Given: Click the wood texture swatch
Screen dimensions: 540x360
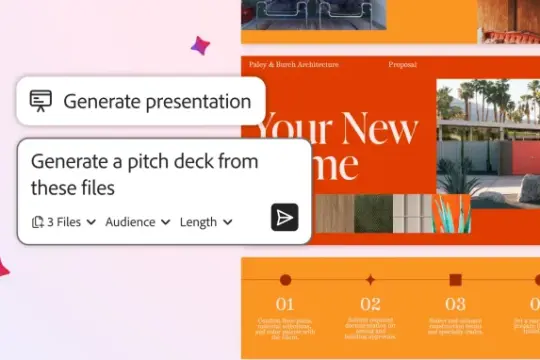Looking at the screenshot, I should pyautogui.click(x=335, y=214).
